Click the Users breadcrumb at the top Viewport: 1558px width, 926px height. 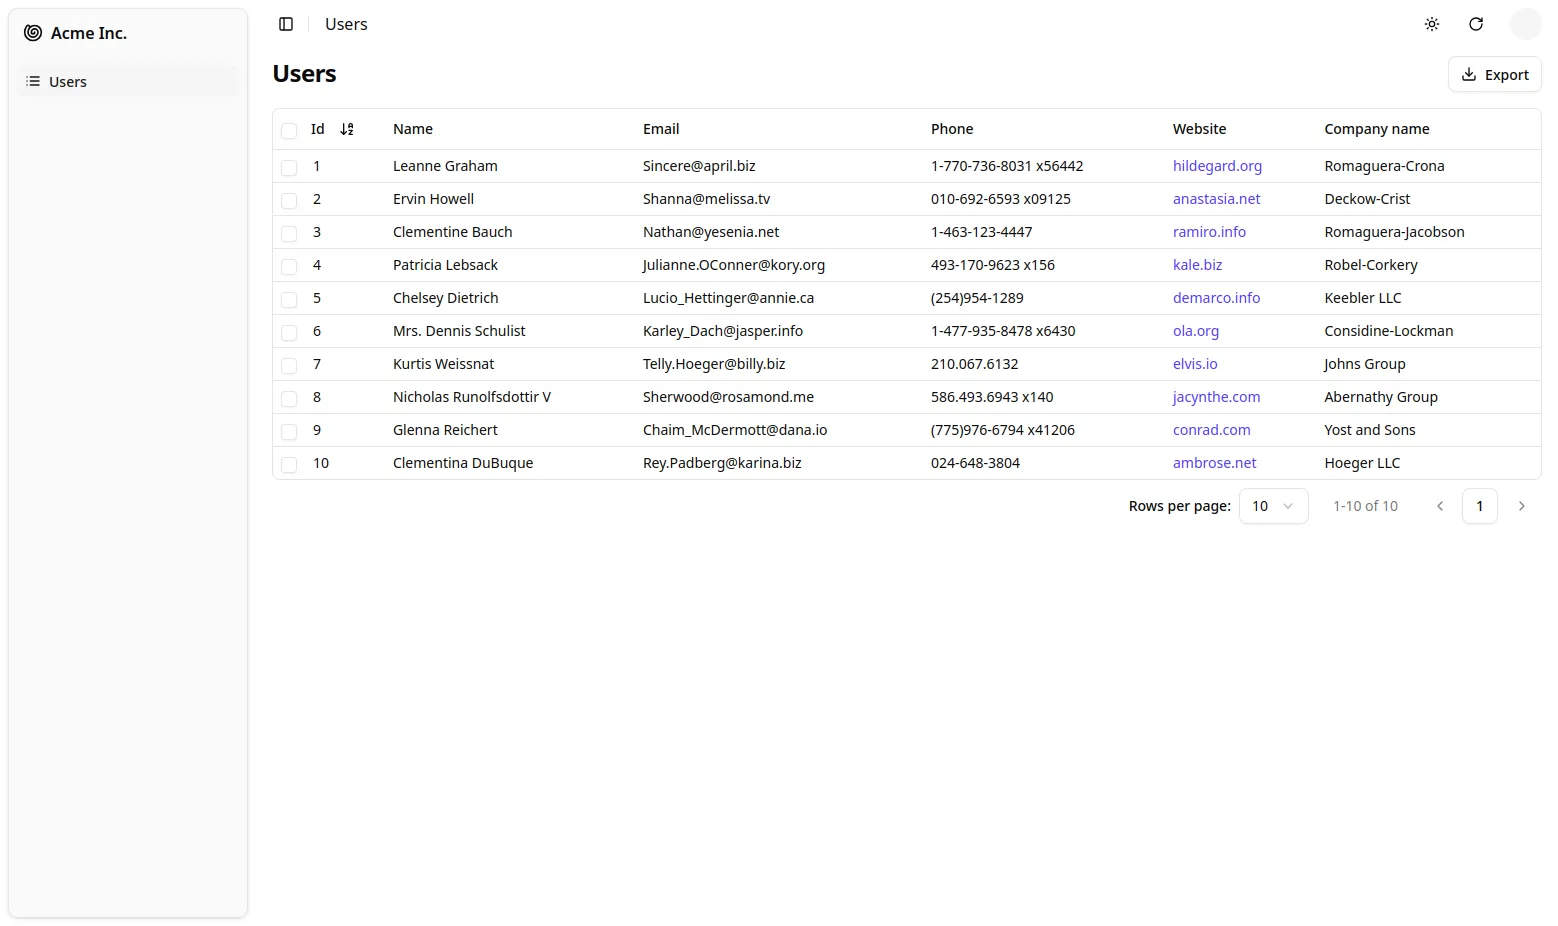click(x=345, y=23)
